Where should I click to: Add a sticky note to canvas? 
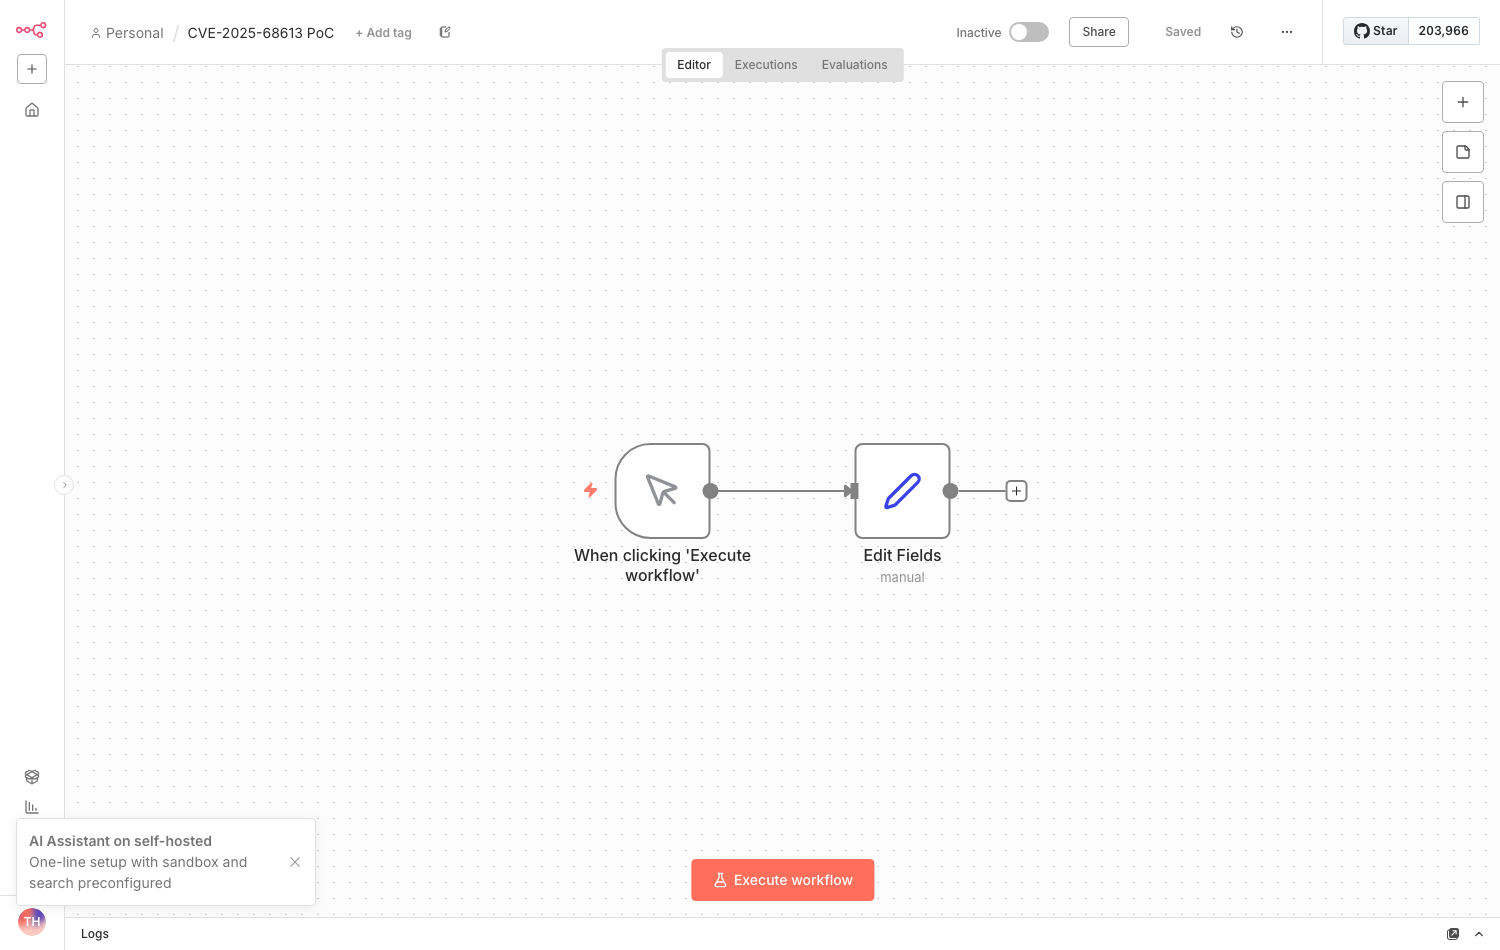click(x=1463, y=152)
